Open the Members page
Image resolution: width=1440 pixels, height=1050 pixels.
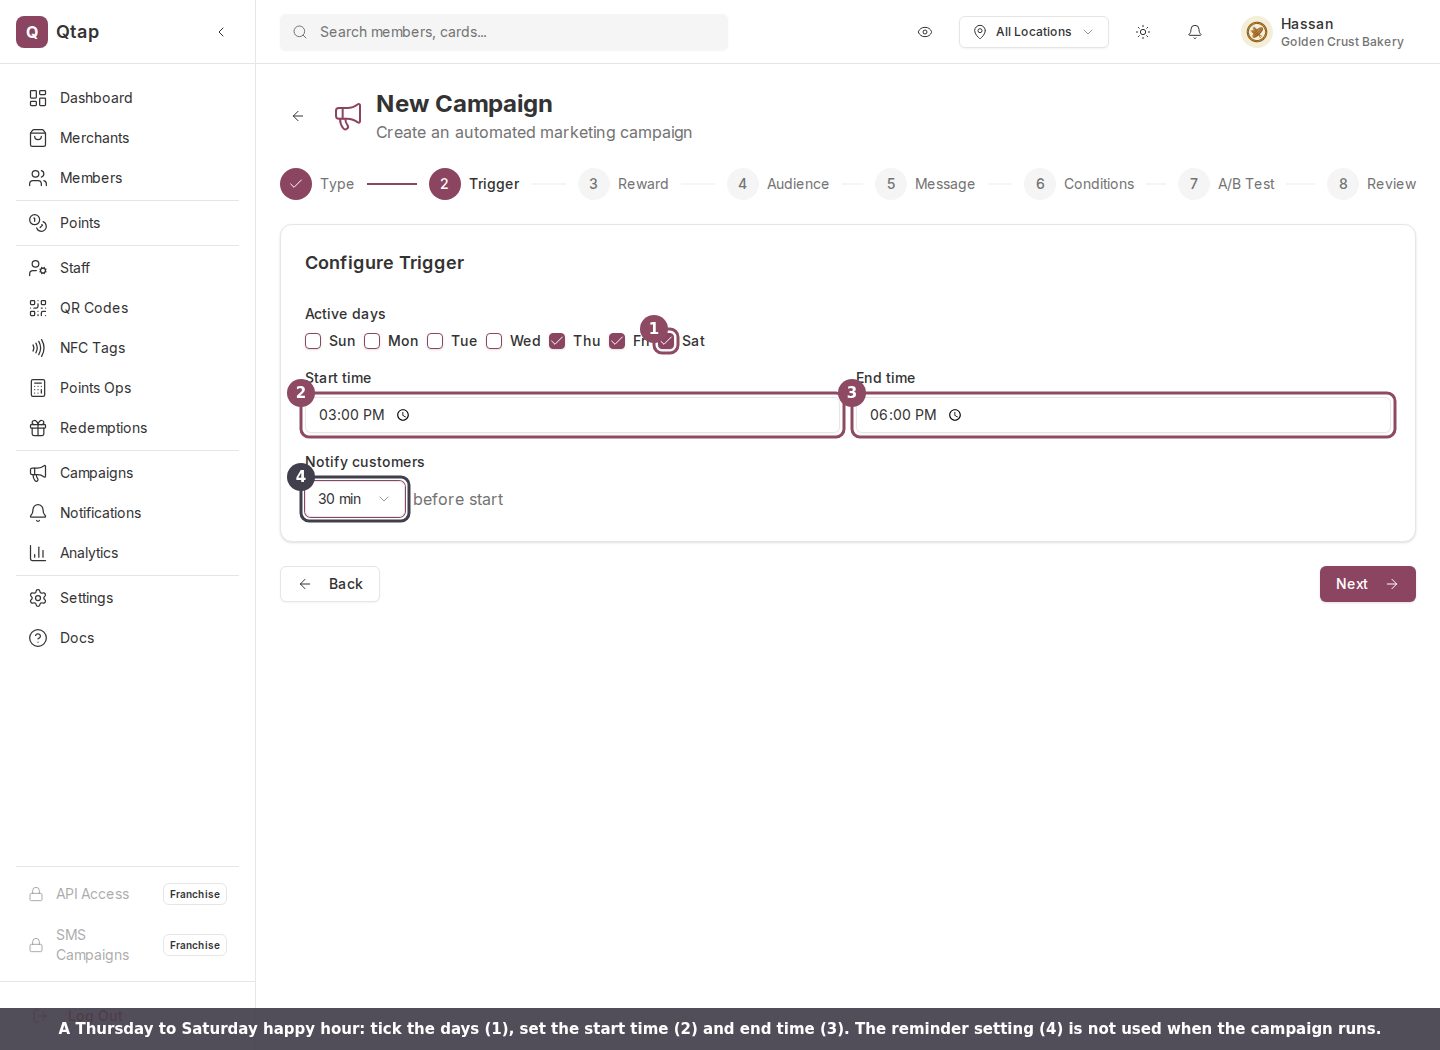pos(128,178)
